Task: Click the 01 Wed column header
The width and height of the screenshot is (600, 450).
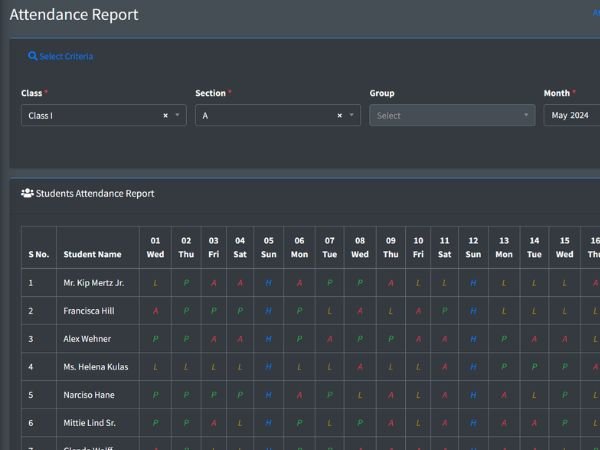Action: point(155,247)
